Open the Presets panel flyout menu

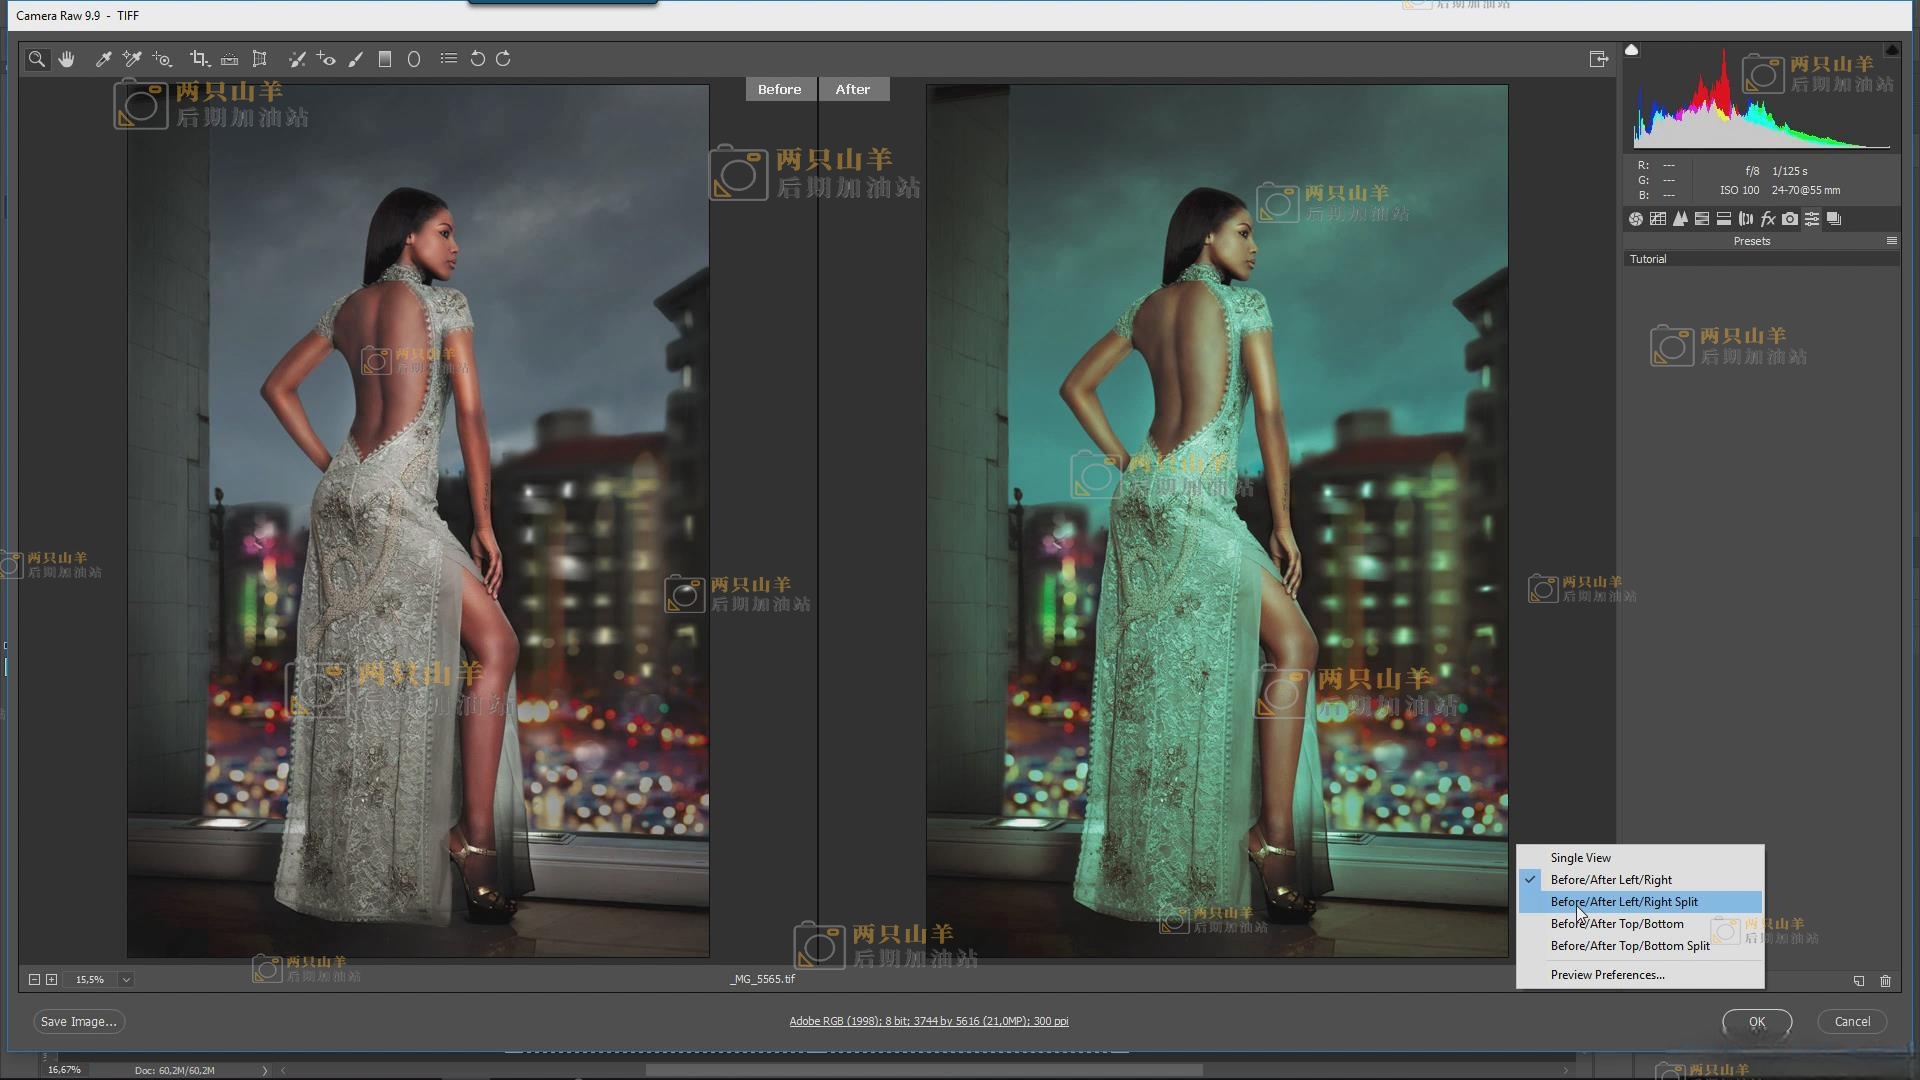point(1891,241)
